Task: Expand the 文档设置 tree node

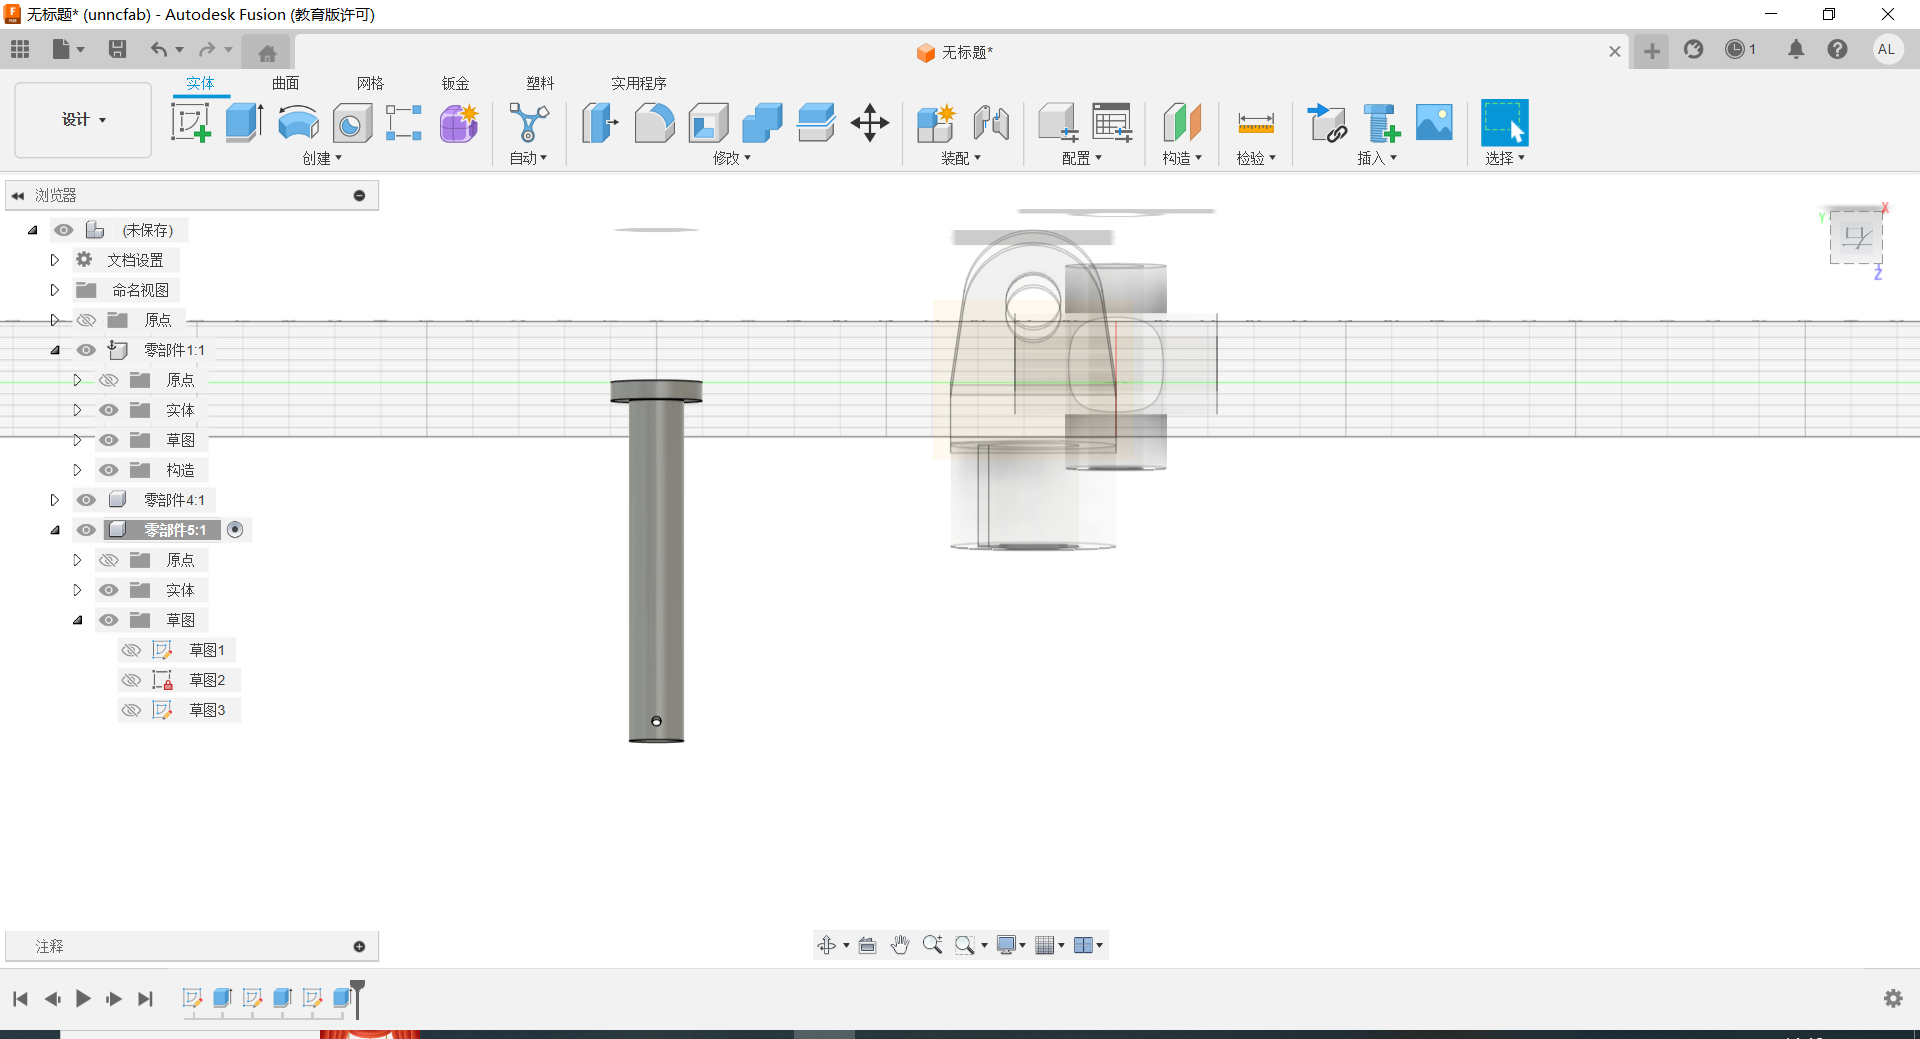Action: pos(55,260)
